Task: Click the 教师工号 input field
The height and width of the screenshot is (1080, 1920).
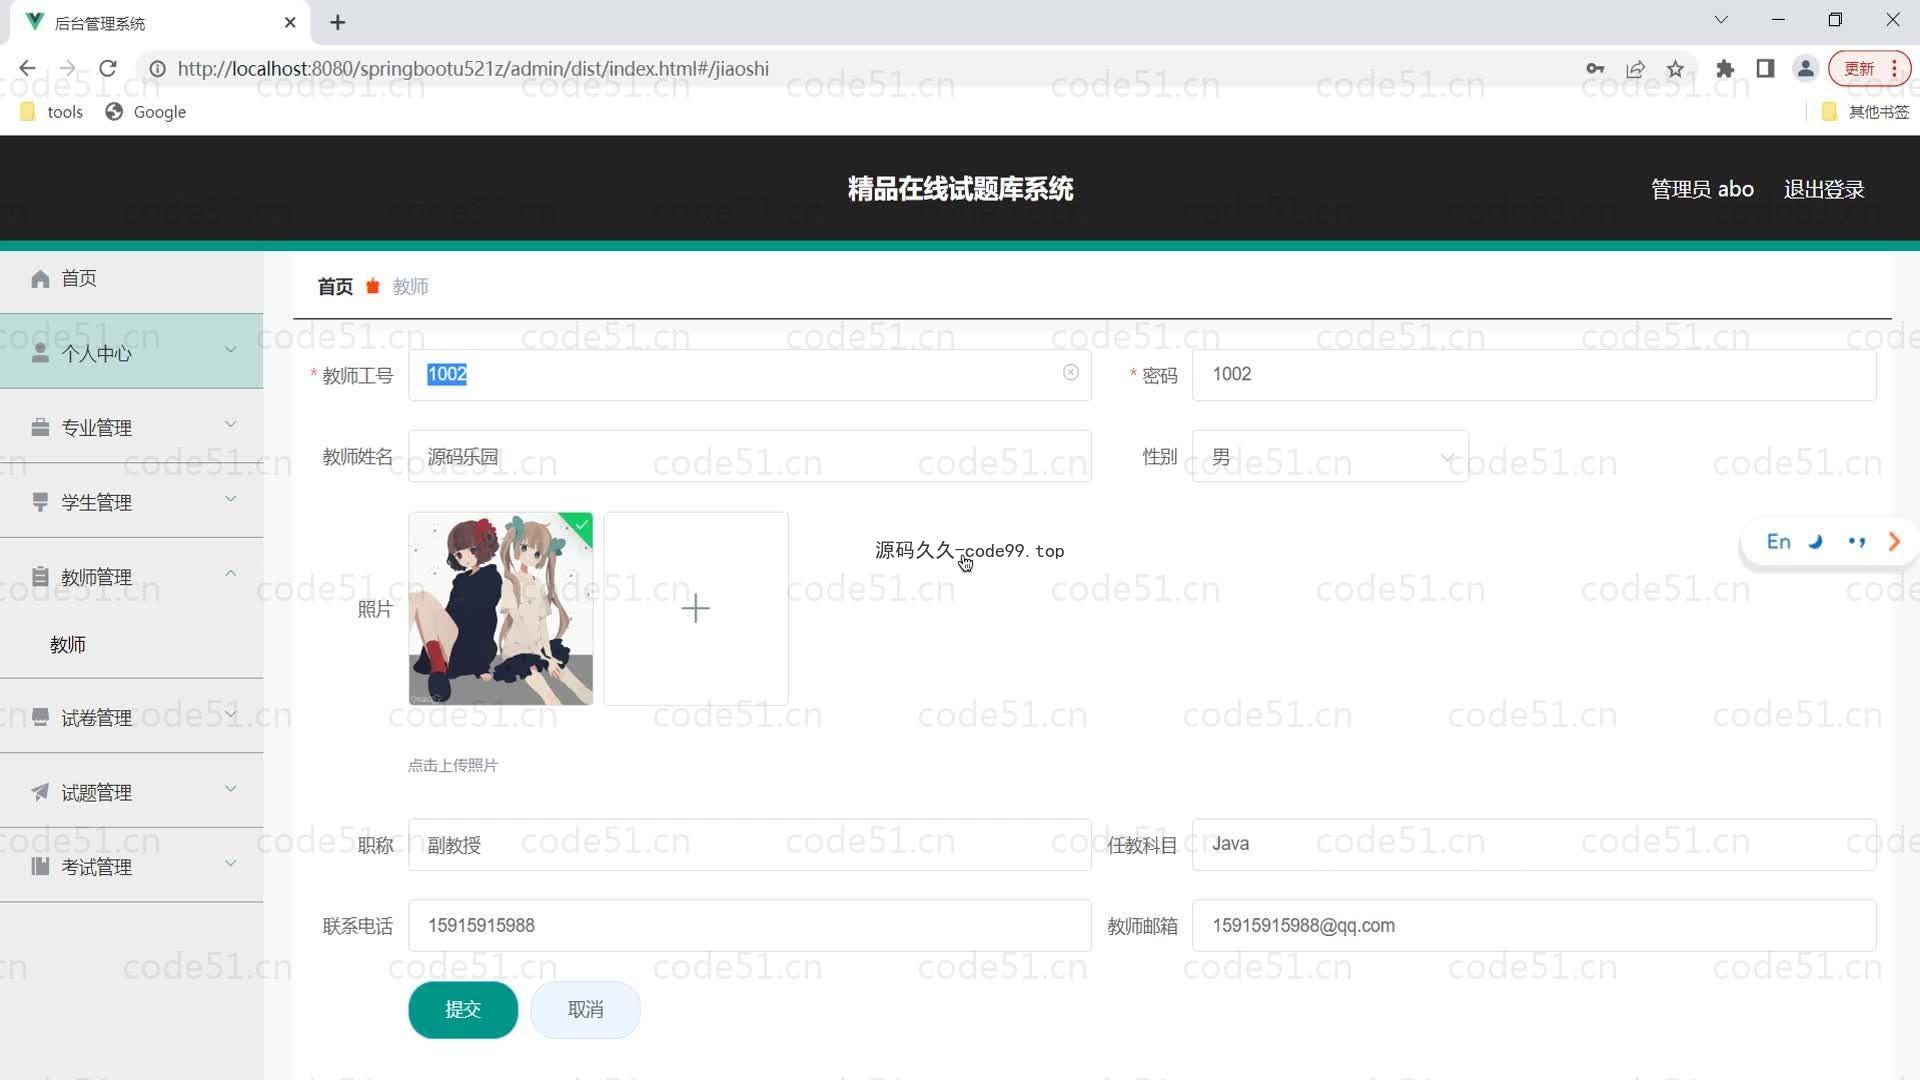Action: [x=749, y=375]
